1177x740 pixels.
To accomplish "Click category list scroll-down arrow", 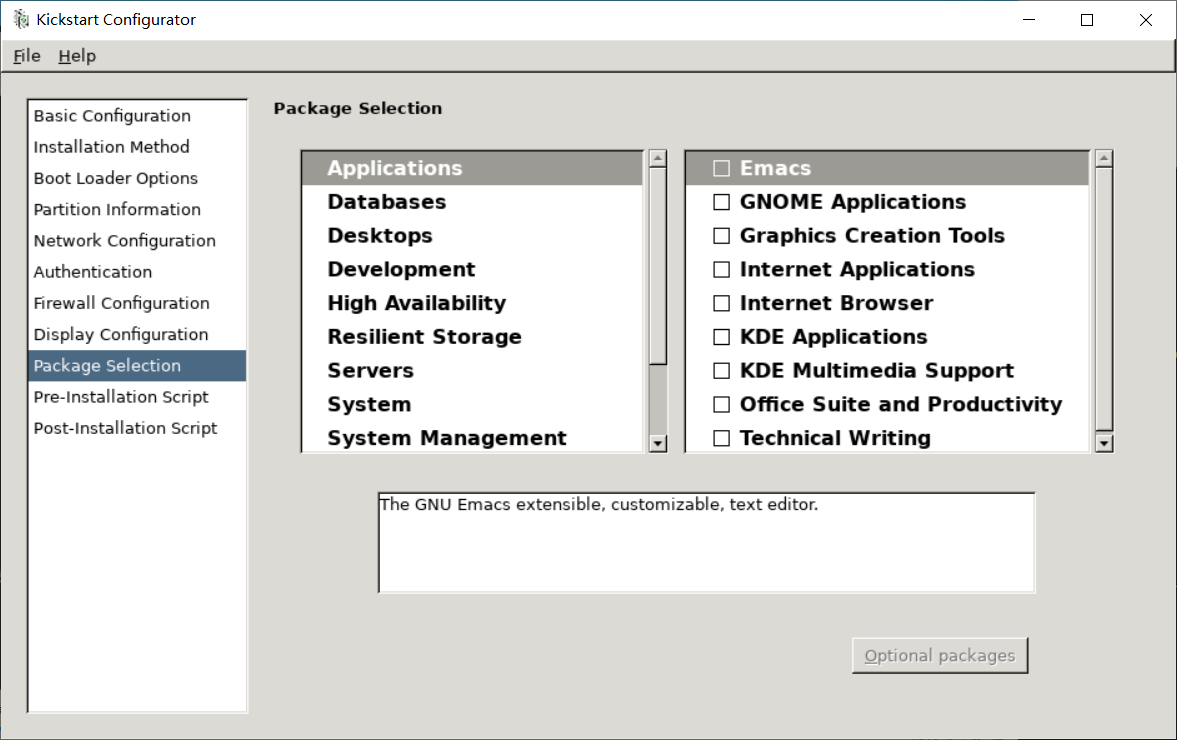I will [x=658, y=444].
